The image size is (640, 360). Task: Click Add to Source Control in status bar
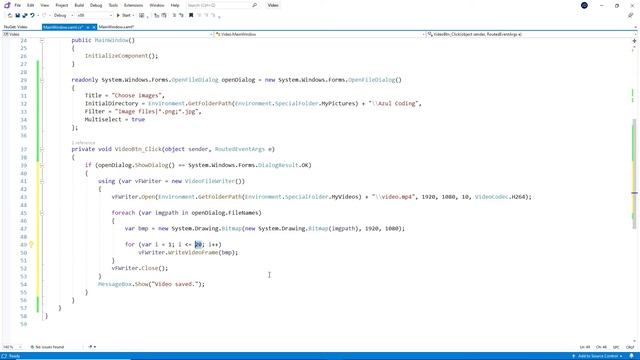point(598,356)
